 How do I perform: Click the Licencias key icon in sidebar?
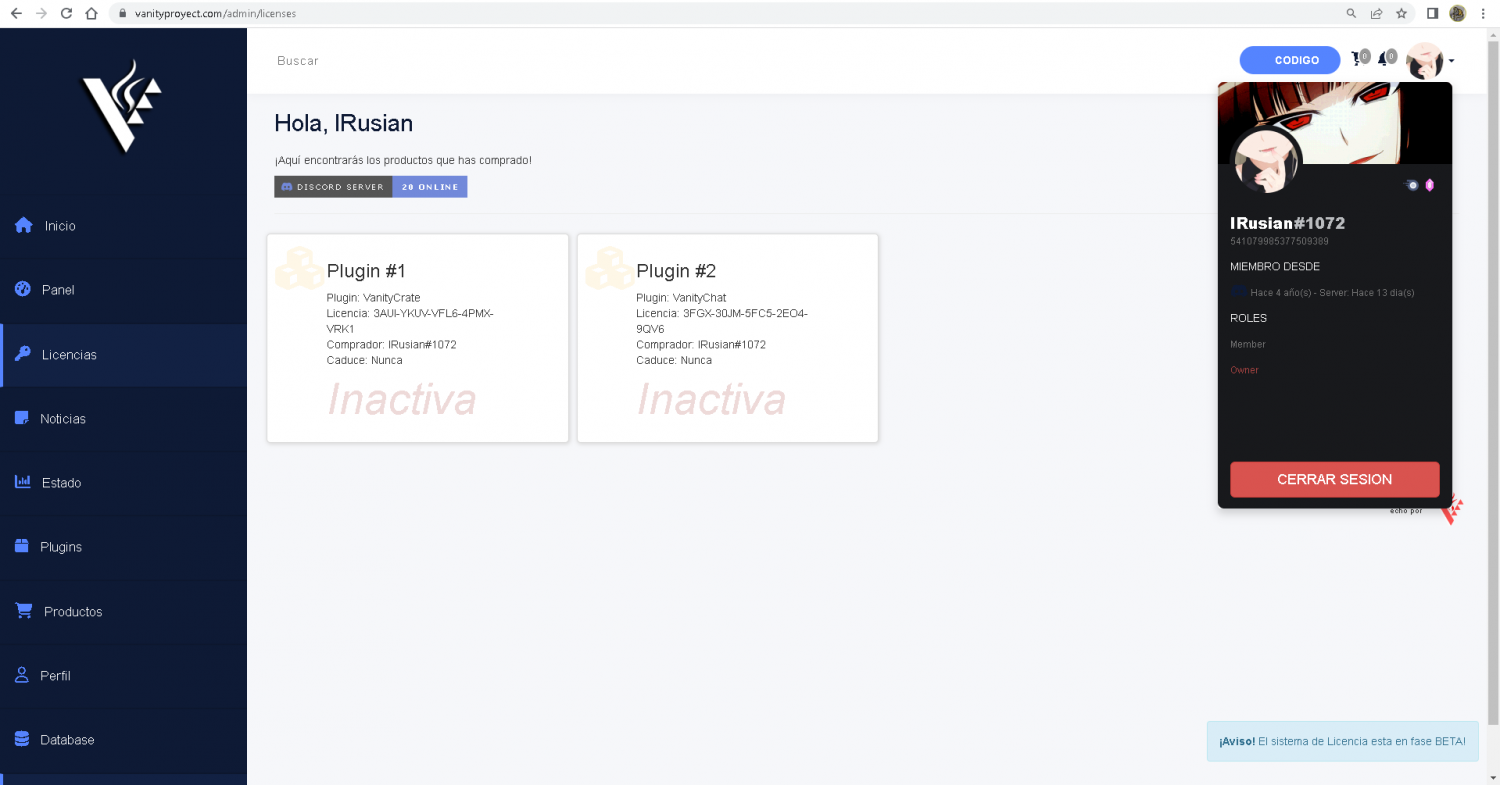click(x=22, y=354)
